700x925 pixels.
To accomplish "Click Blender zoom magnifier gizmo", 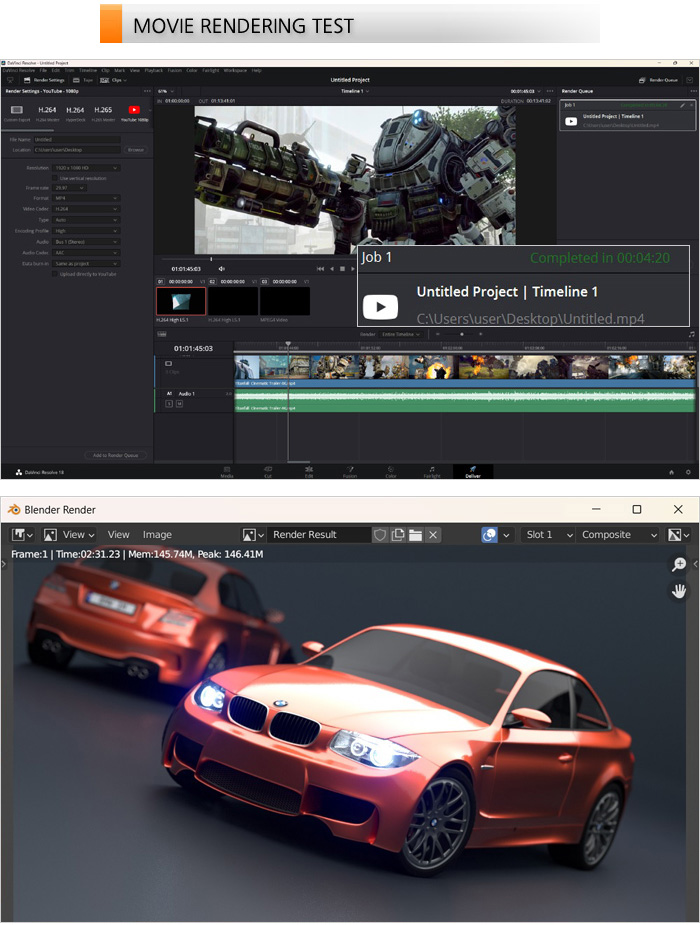I will (679, 564).
